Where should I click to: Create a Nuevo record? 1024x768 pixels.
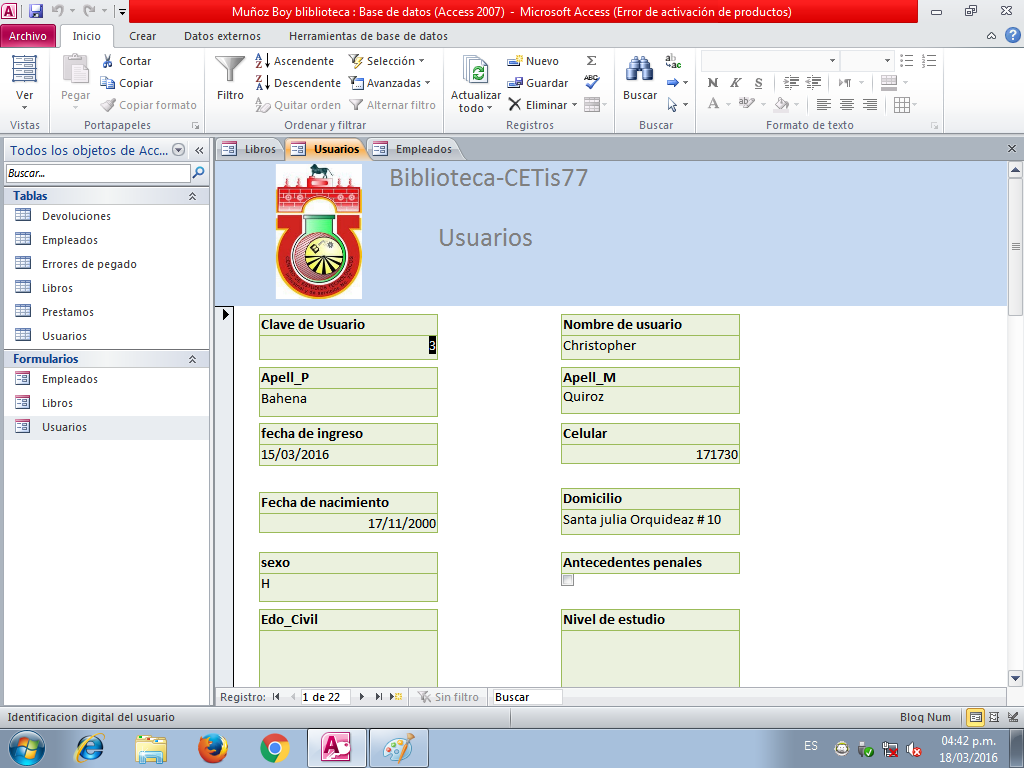[x=533, y=61]
